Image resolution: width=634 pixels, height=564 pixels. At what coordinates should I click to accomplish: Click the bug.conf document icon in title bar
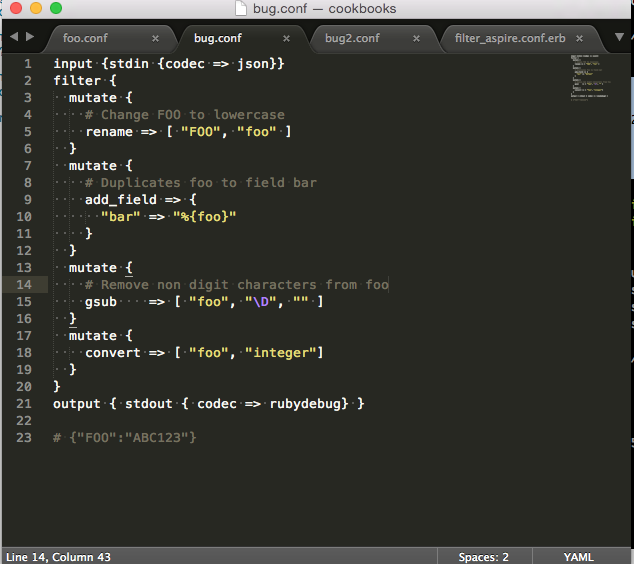pyautogui.click(x=241, y=8)
